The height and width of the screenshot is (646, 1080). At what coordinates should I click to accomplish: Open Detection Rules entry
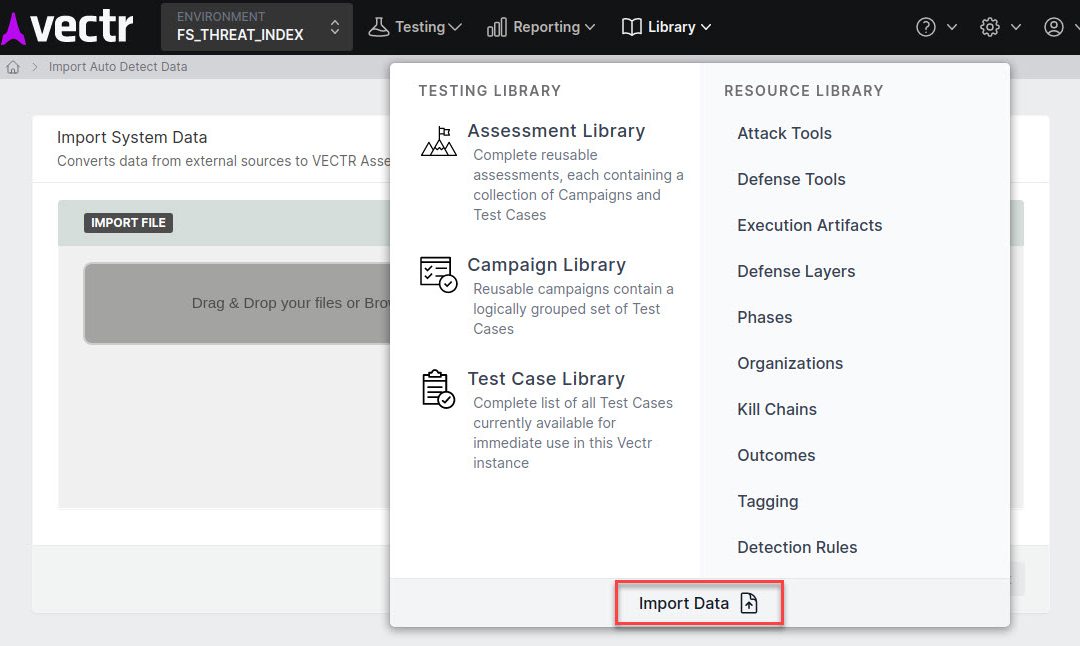tap(797, 547)
